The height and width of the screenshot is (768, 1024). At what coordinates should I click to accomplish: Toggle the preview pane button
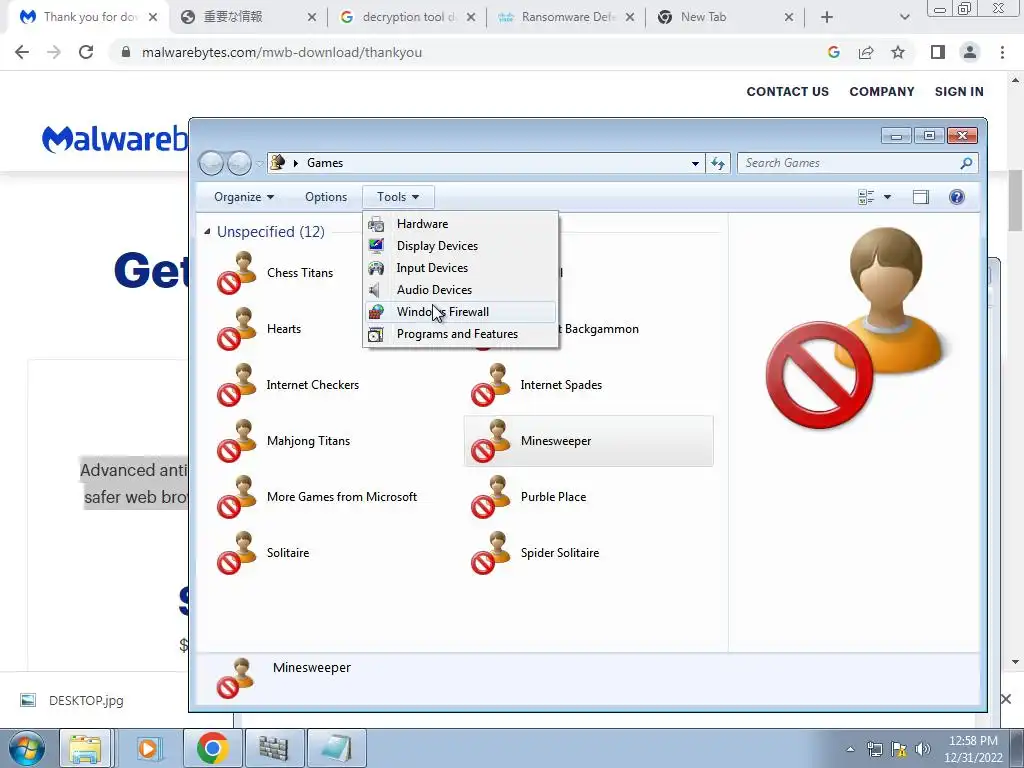pyautogui.click(x=921, y=197)
